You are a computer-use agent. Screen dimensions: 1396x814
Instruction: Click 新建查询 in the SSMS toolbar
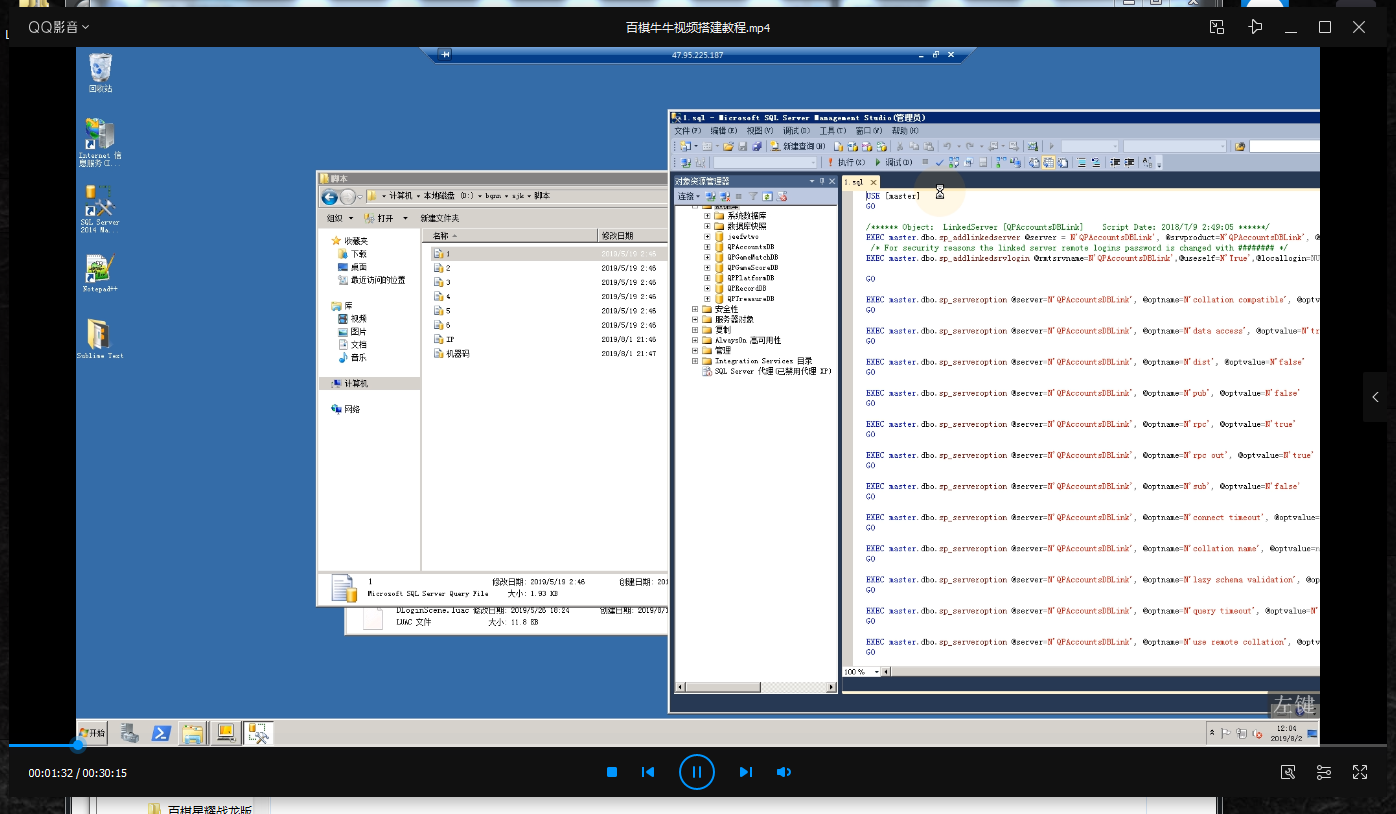coord(798,146)
